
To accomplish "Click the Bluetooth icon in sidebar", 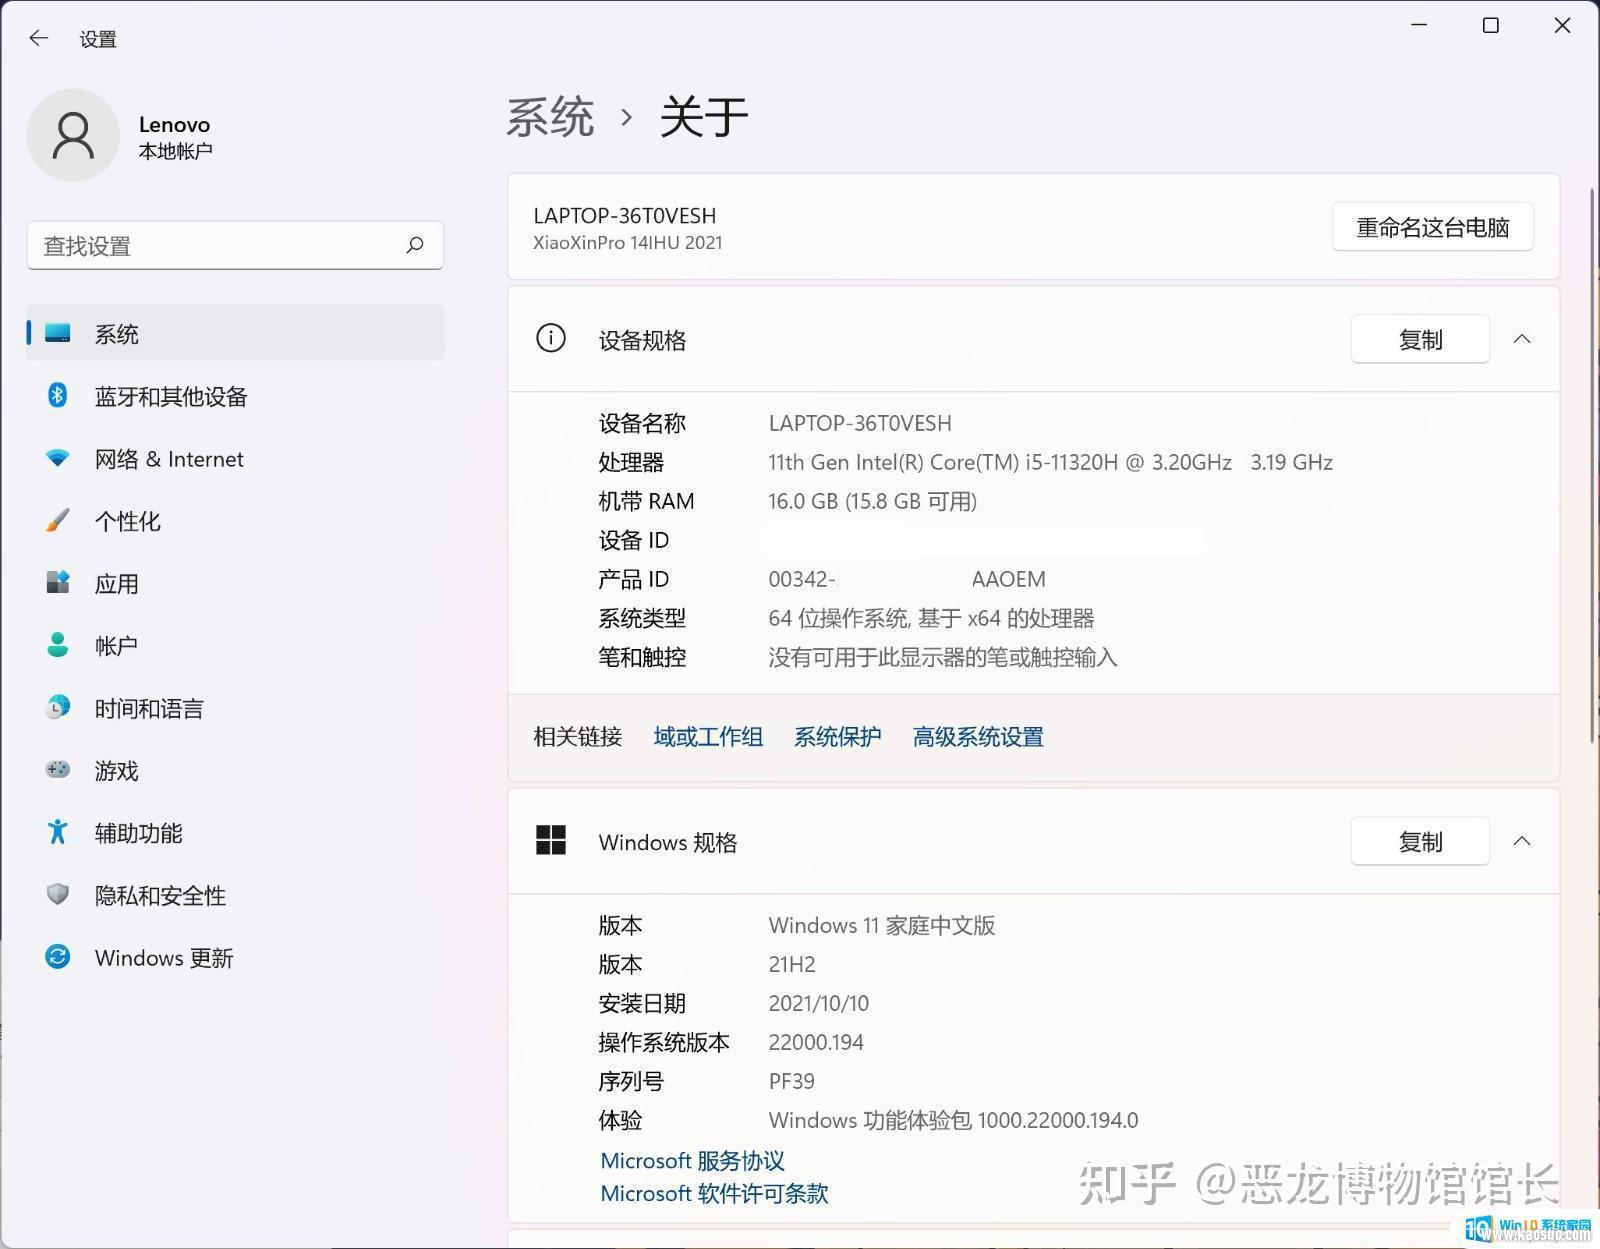I will [x=58, y=395].
